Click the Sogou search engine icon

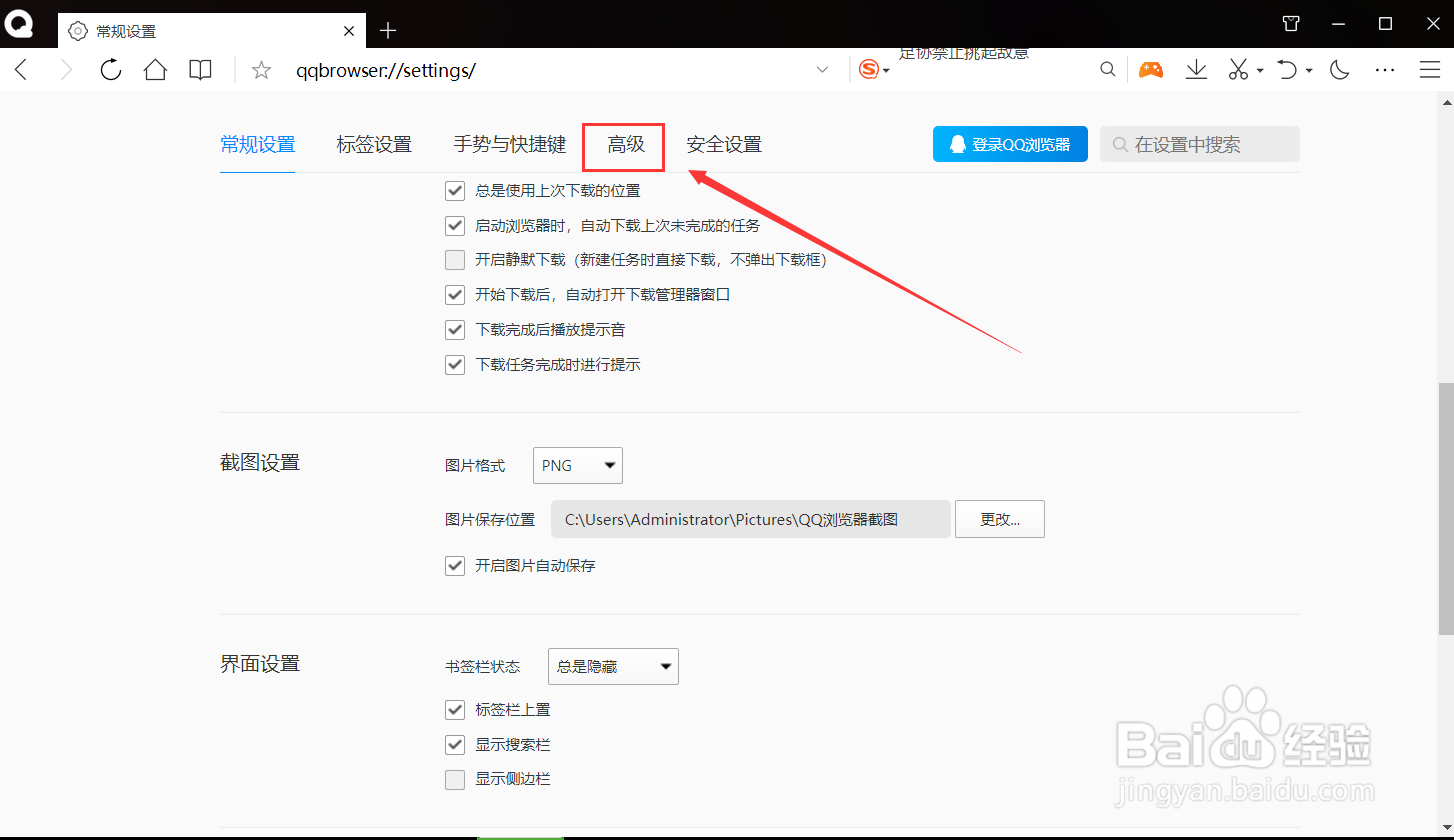[x=870, y=69]
